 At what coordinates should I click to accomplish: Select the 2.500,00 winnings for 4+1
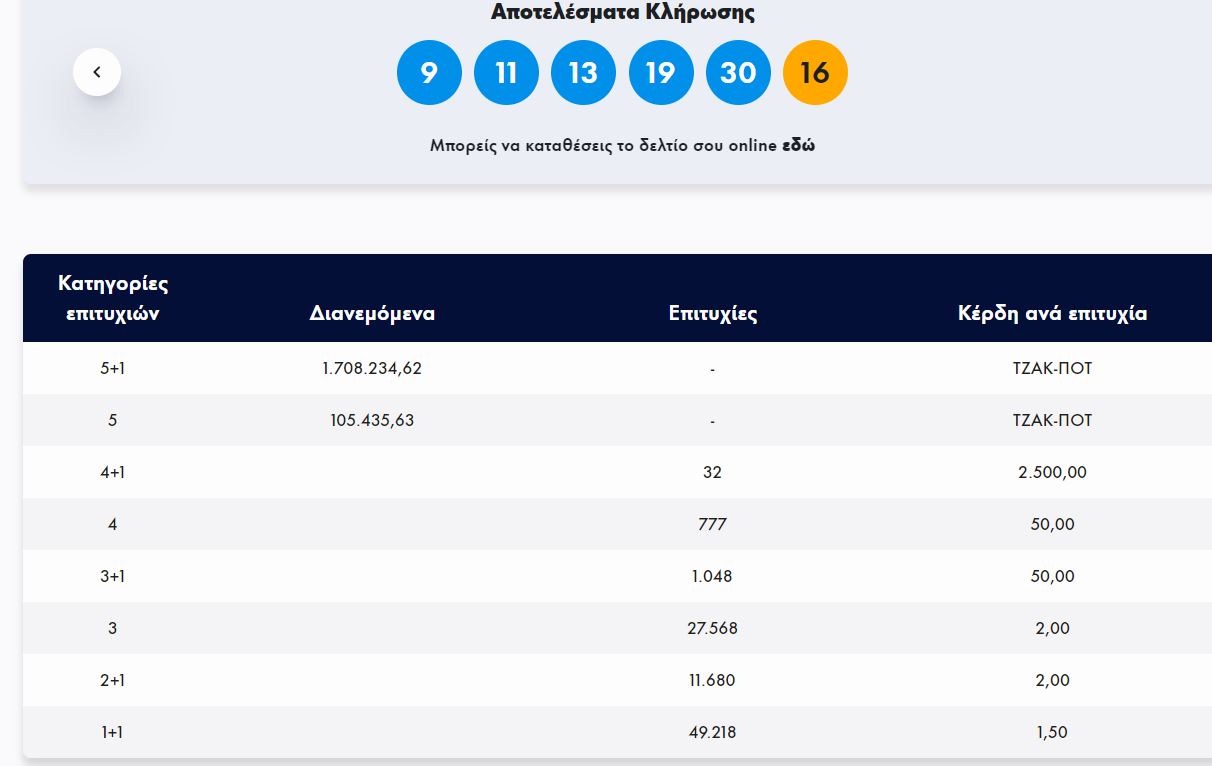[x=1052, y=472]
